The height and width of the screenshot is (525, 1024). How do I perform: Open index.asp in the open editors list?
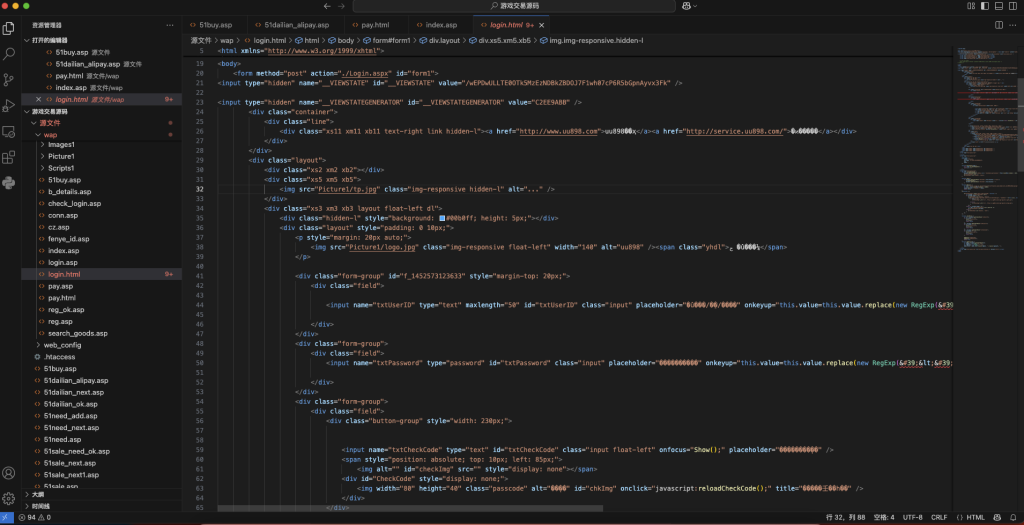pyautogui.click(x=71, y=88)
